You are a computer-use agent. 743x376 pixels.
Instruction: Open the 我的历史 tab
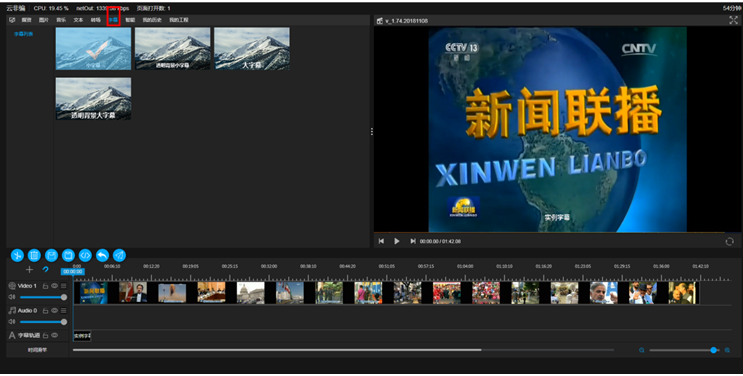pyautogui.click(x=152, y=20)
